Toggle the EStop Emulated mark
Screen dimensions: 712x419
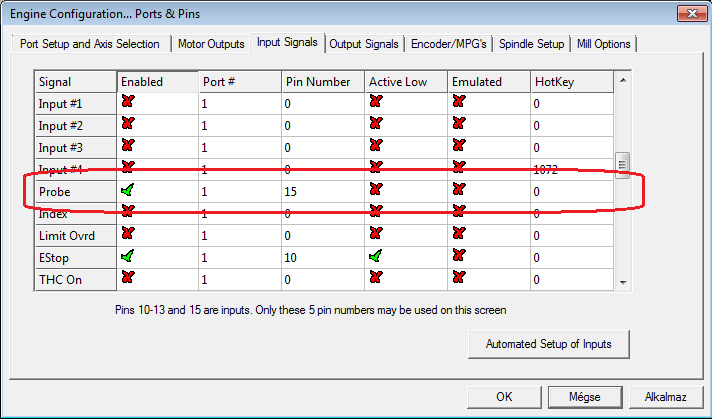tap(458, 257)
